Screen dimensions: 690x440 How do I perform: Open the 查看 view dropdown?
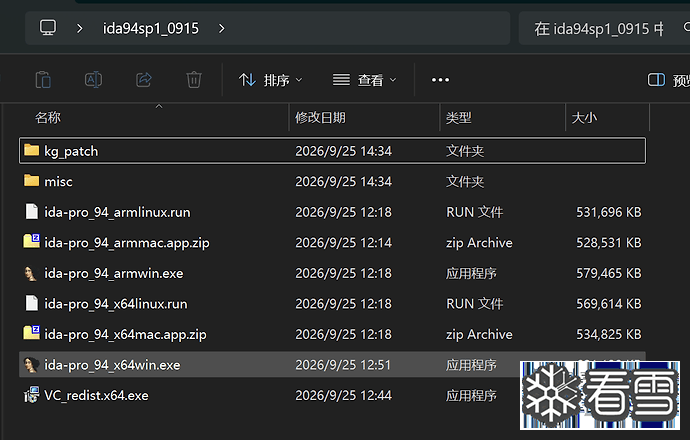coord(365,80)
